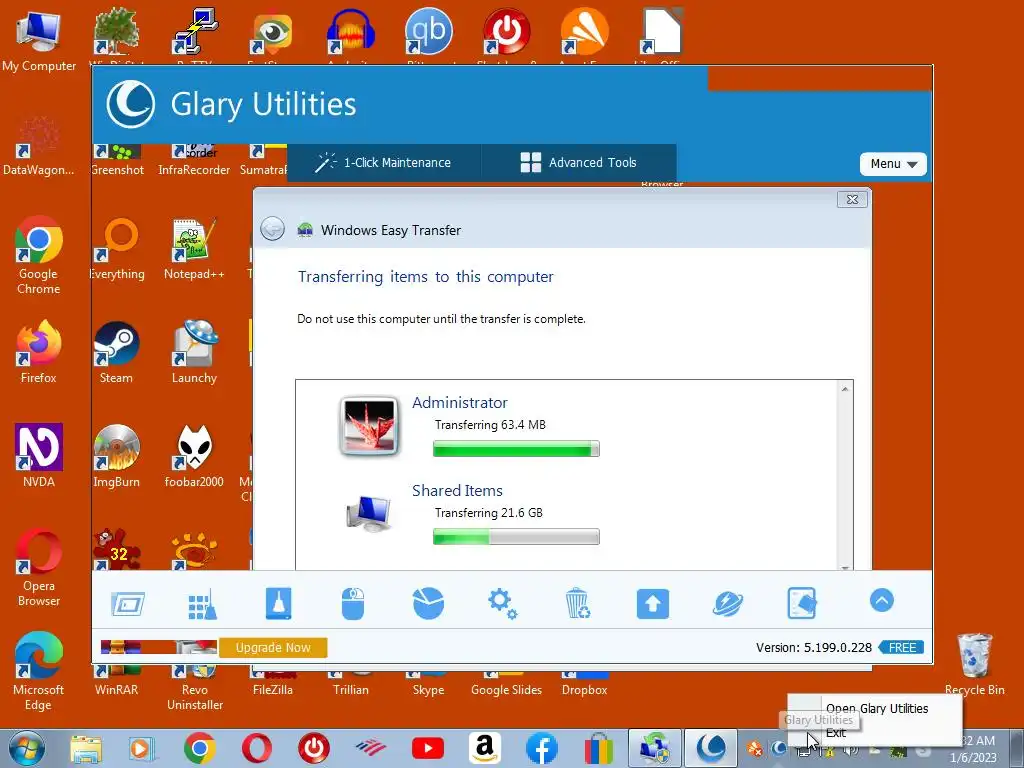Click the File Shredder eraser icon
The height and width of the screenshot is (768, 1024).
click(803, 603)
